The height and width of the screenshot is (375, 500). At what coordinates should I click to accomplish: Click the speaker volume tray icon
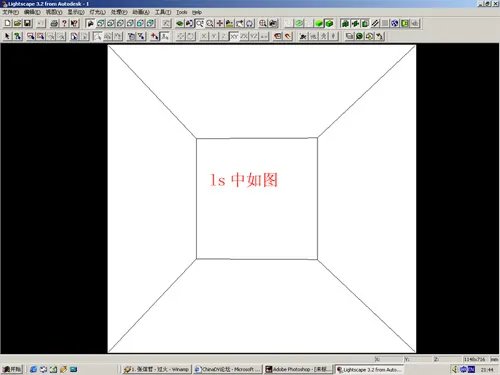[455, 369]
